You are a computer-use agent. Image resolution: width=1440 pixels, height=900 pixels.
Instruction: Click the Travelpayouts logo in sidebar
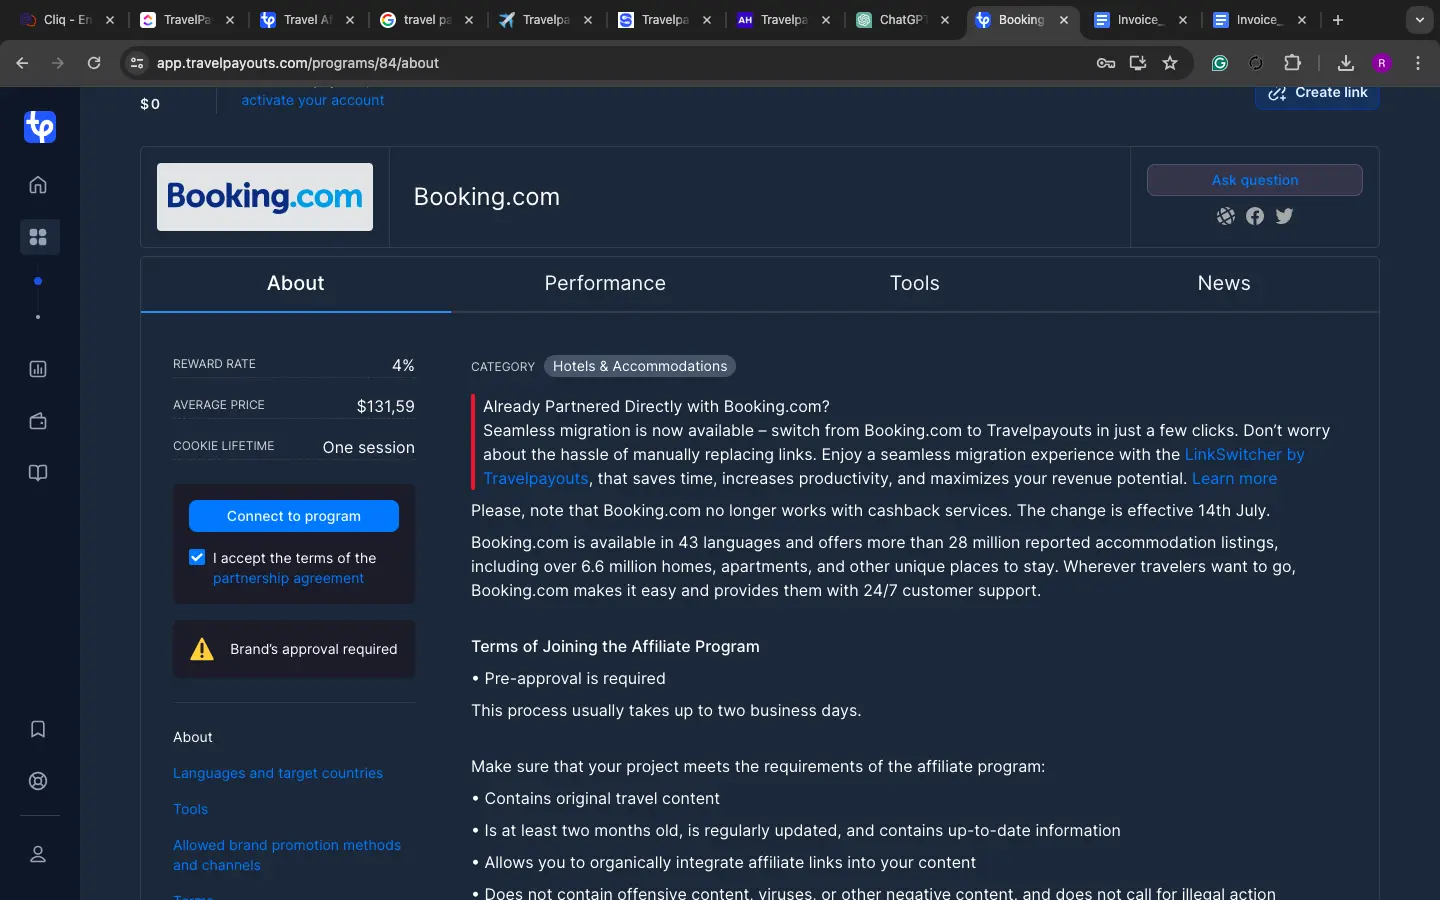(x=40, y=127)
